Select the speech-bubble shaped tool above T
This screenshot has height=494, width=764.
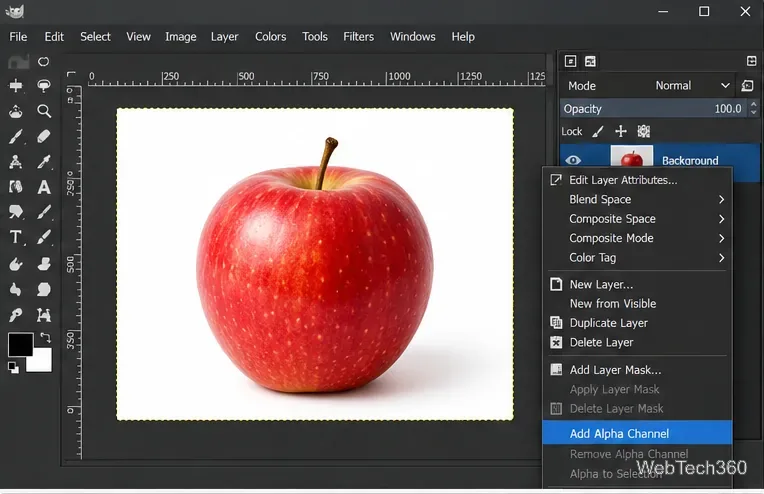pyautogui.click(x=16, y=211)
